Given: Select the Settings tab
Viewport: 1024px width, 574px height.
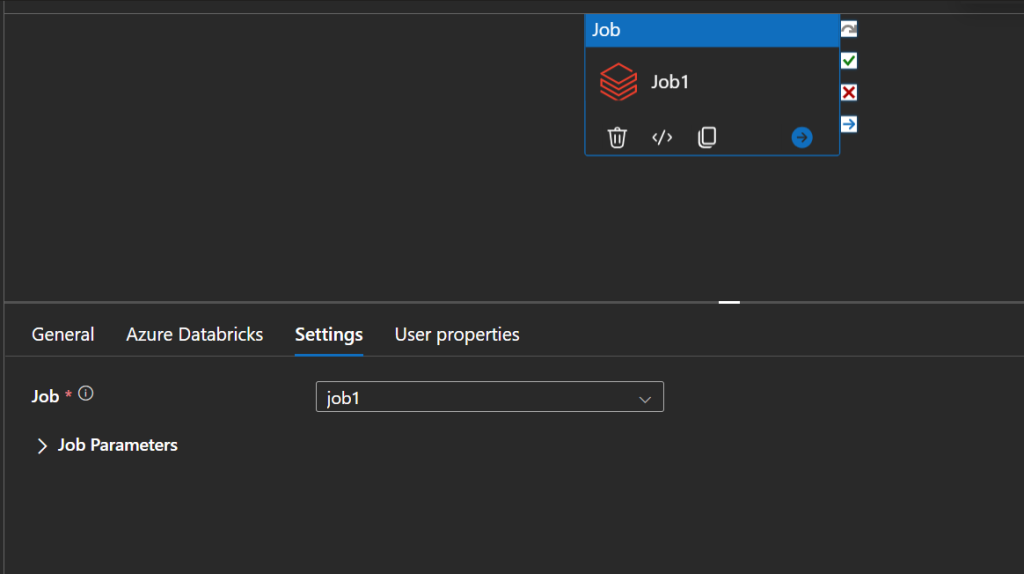Looking at the screenshot, I should 328,335.
